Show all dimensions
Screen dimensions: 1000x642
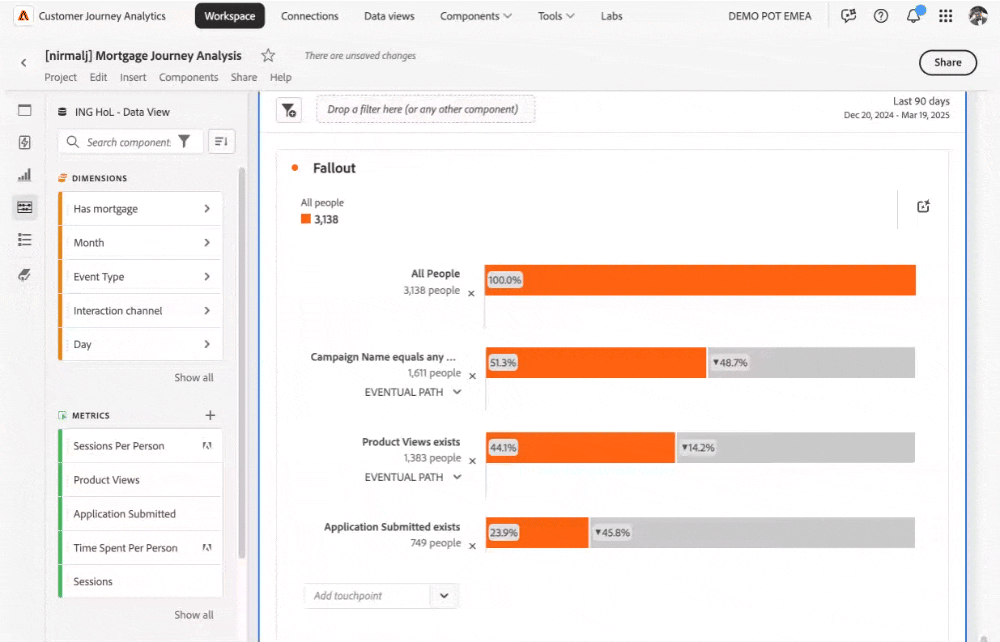pyautogui.click(x=194, y=377)
